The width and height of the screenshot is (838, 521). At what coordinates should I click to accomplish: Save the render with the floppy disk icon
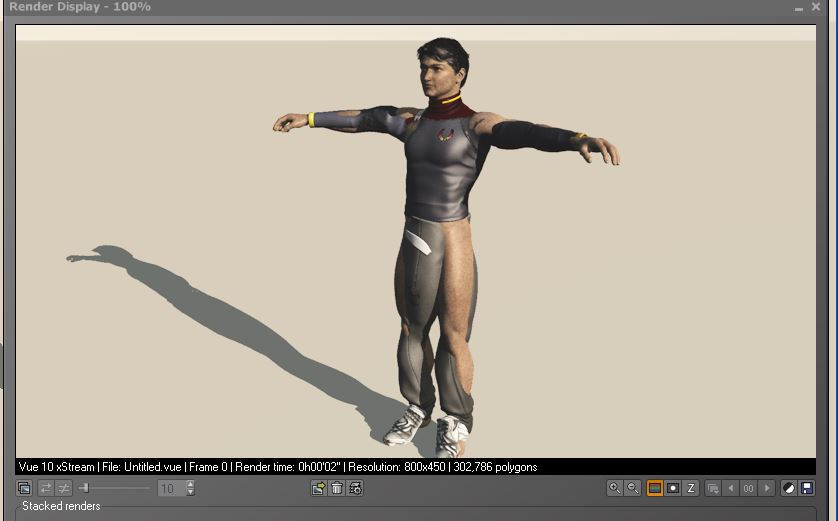coord(807,488)
